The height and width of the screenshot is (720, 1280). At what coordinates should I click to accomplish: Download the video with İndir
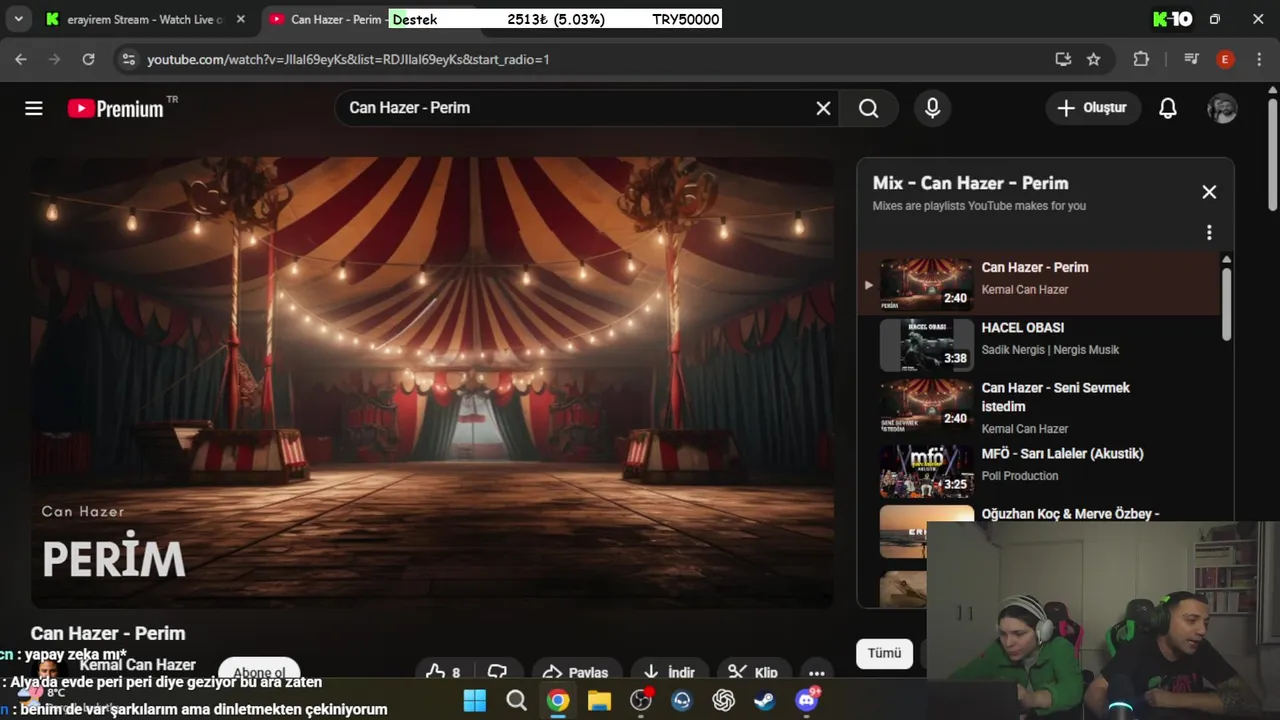point(669,672)
